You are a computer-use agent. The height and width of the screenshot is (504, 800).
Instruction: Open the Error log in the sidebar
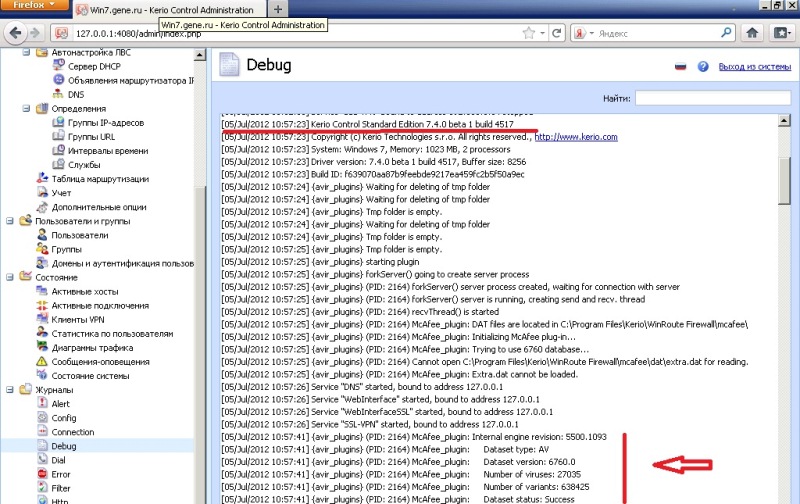click(61, 474)
